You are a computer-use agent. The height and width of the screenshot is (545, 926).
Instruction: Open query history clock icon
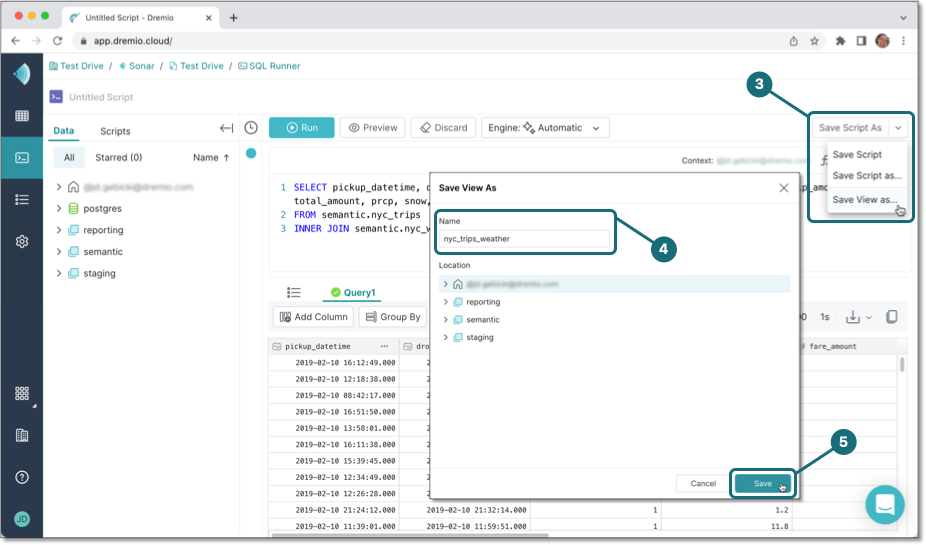coord(251,128)
